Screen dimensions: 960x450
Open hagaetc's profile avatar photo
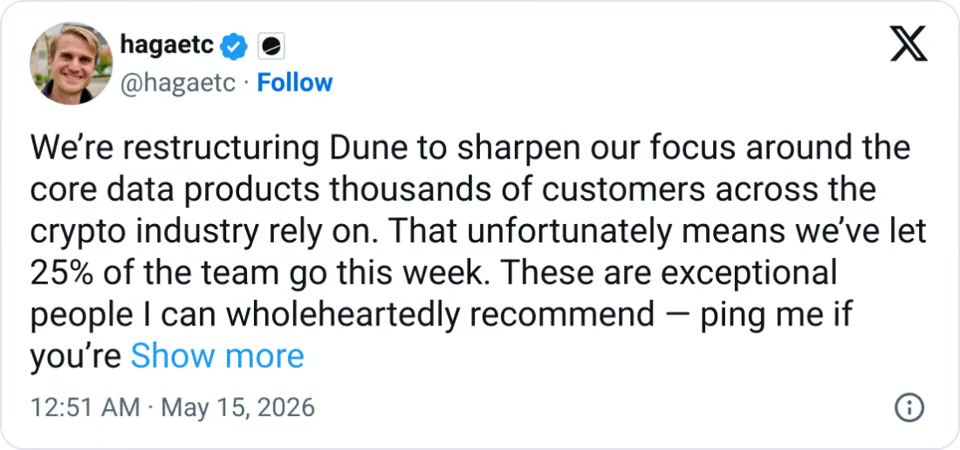pos(71,63)
